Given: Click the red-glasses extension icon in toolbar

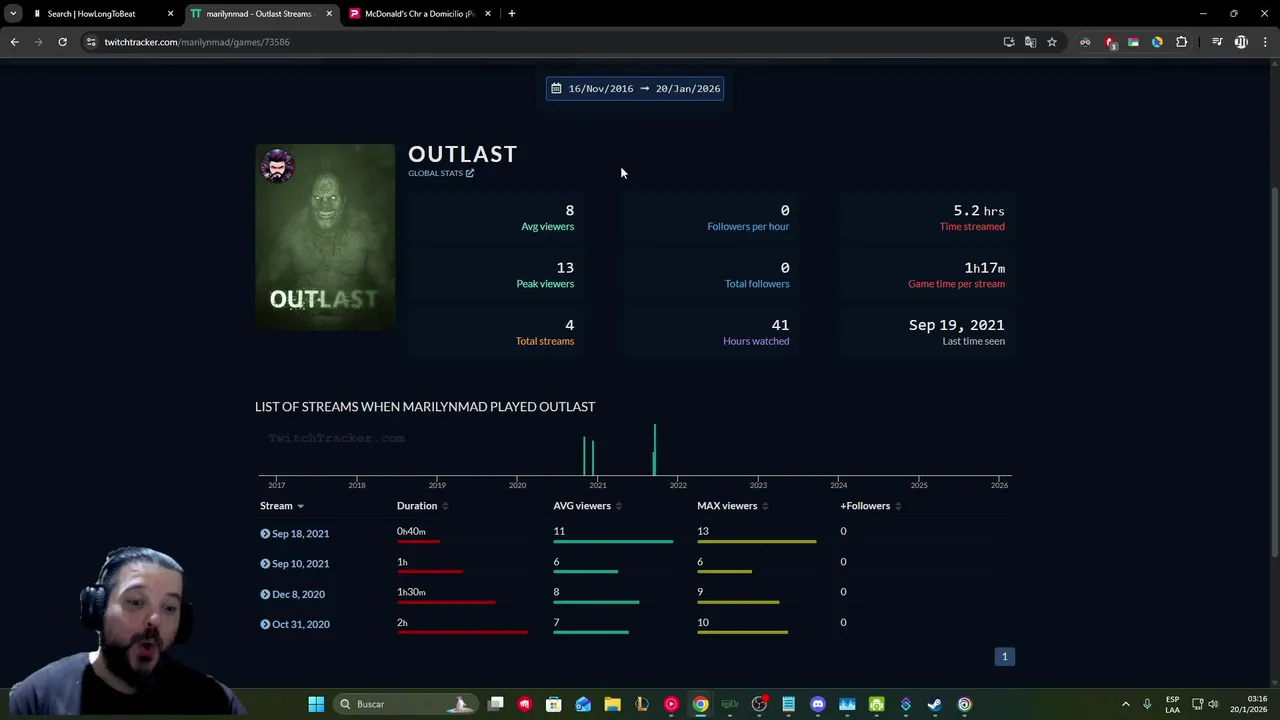Looking at the screenshot, I should point(1085,42).
